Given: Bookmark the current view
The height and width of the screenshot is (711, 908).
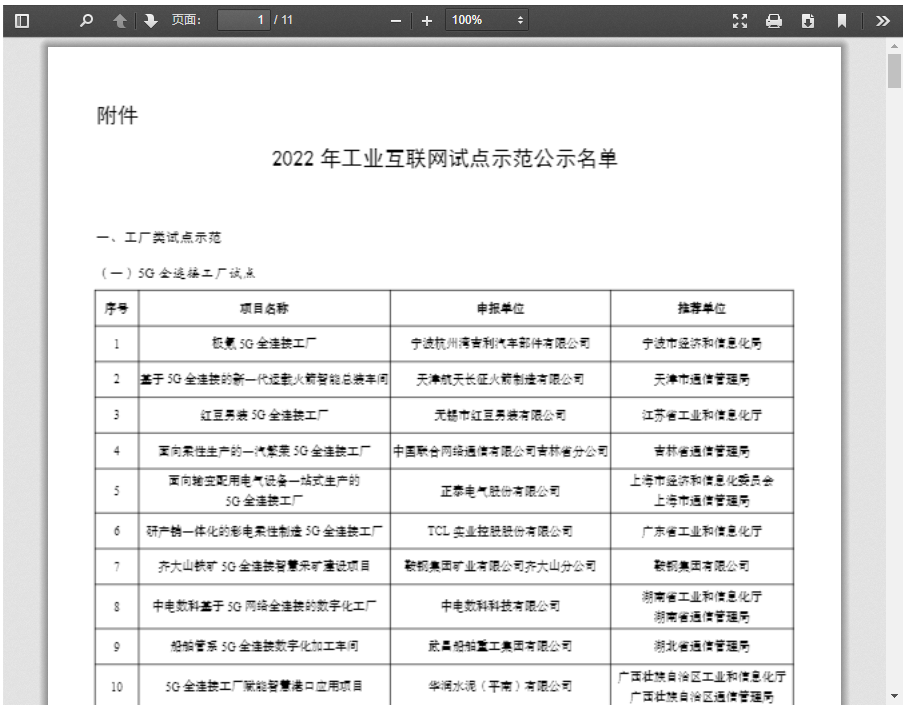Looking at the screenshot, I should point(842,20).
